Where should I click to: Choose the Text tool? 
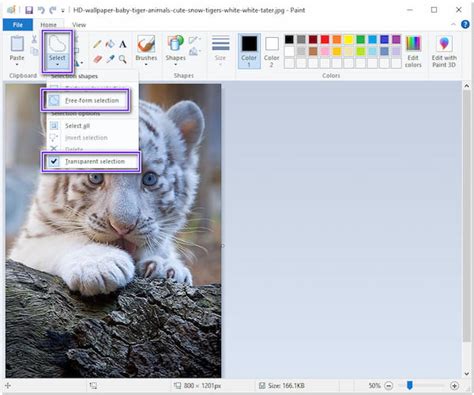[123, 44]
